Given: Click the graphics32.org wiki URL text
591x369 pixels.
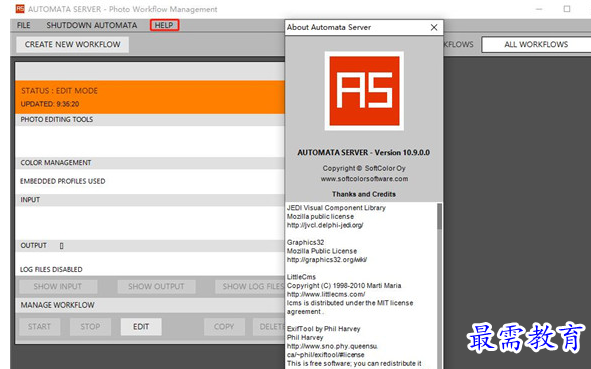Looking at the screenshot, I should [x=327, y=260].
